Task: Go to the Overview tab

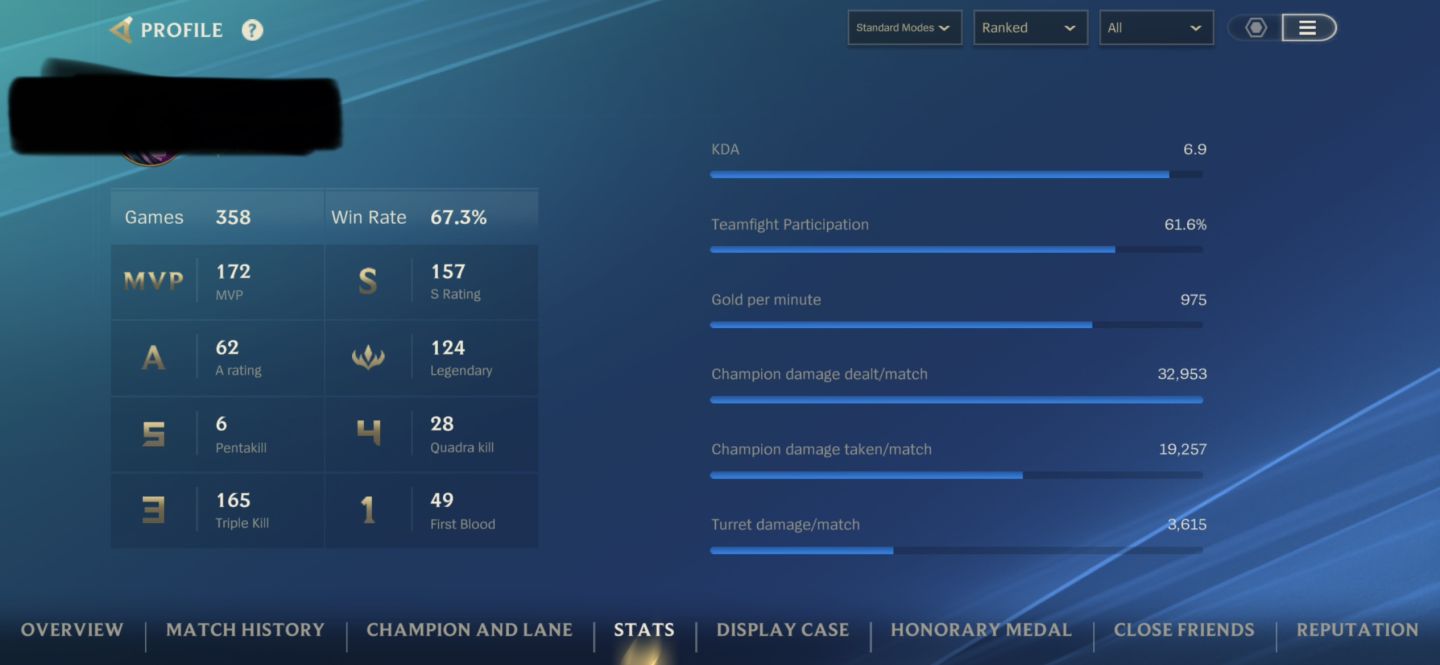Action: coord(72,630)
